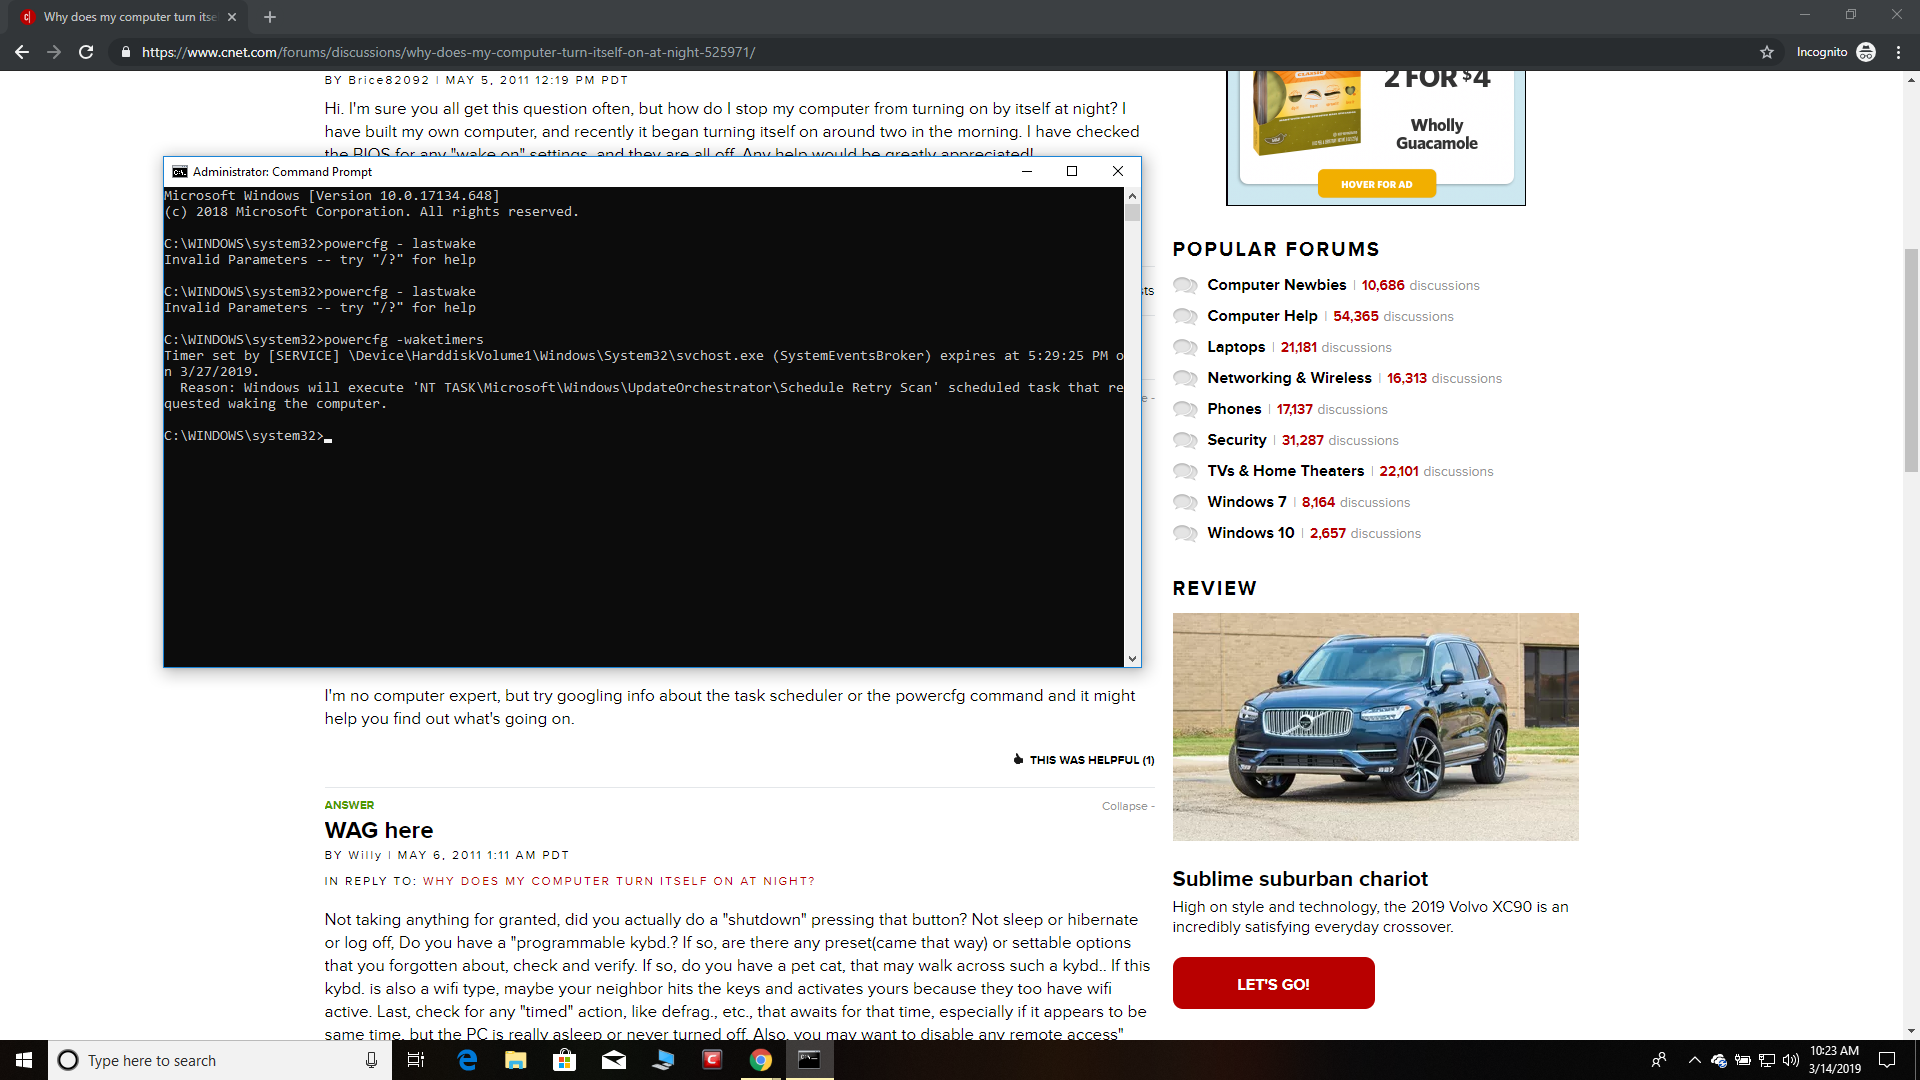Open network status tray icon

1767,1060
